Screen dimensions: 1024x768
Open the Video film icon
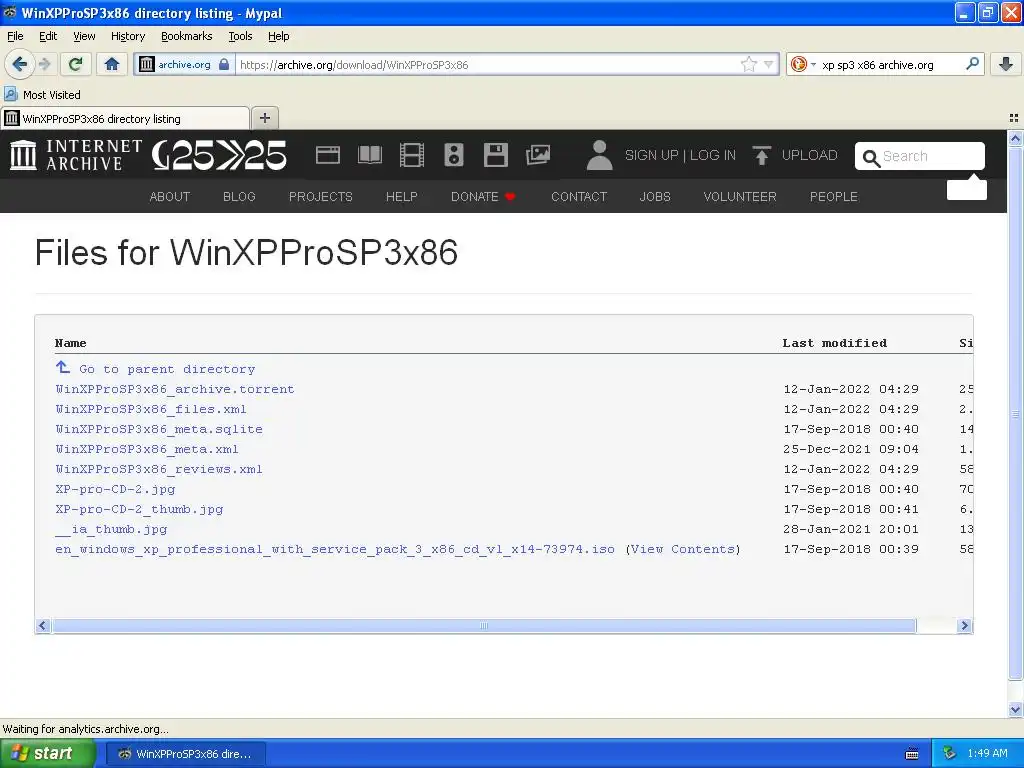pyautogui.click(x=411, y=155)
